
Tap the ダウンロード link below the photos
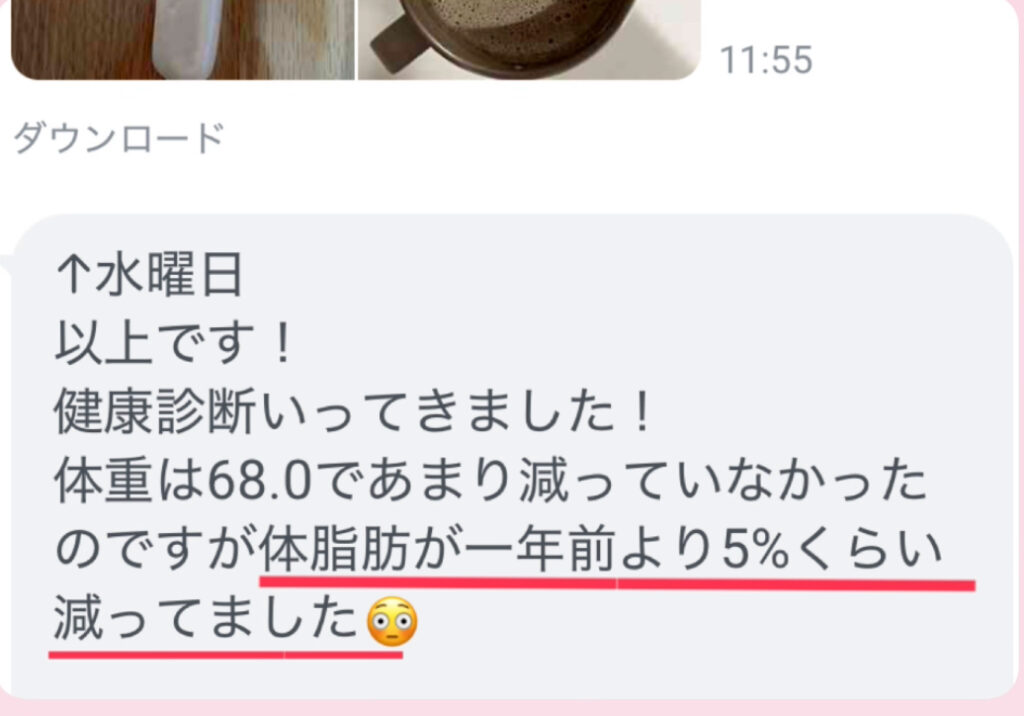click(x=119, y=138)
